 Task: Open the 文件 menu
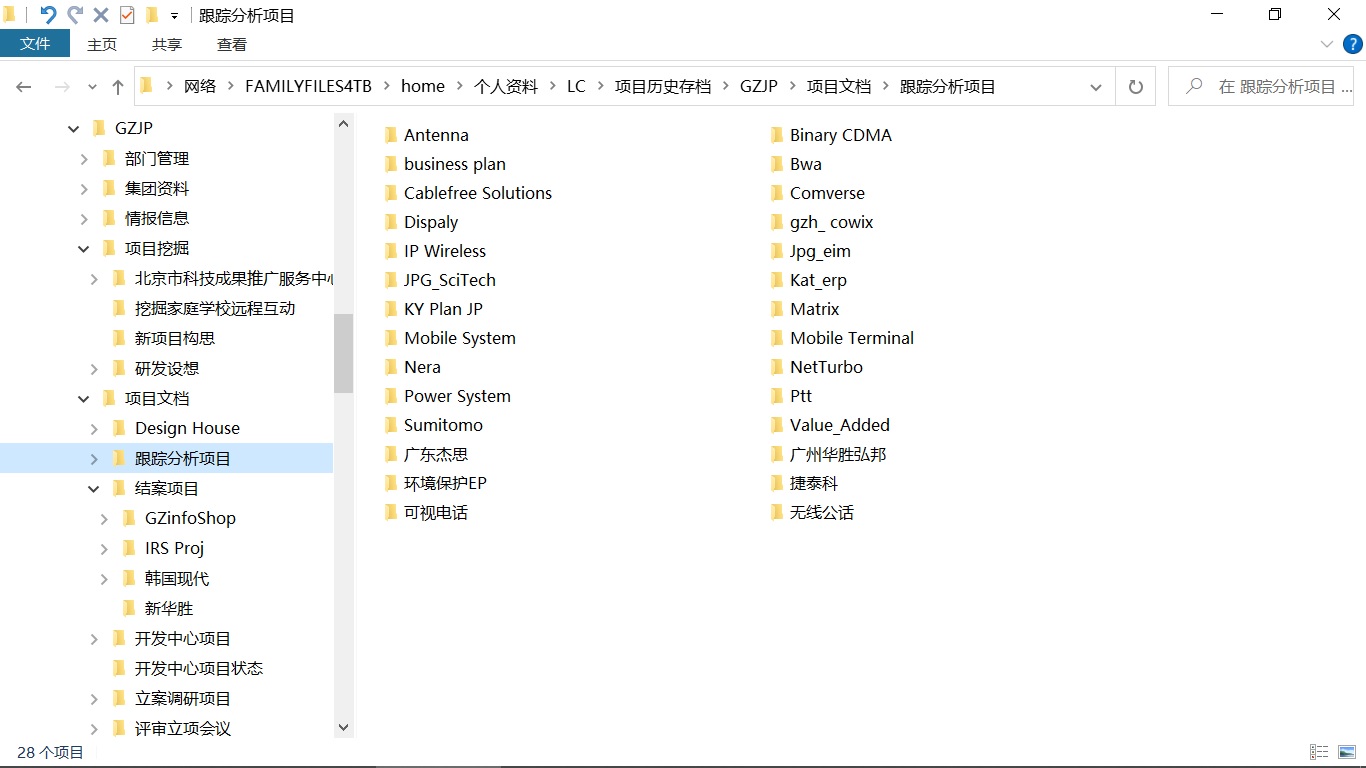pyautogui.click(x=35, y=44)
